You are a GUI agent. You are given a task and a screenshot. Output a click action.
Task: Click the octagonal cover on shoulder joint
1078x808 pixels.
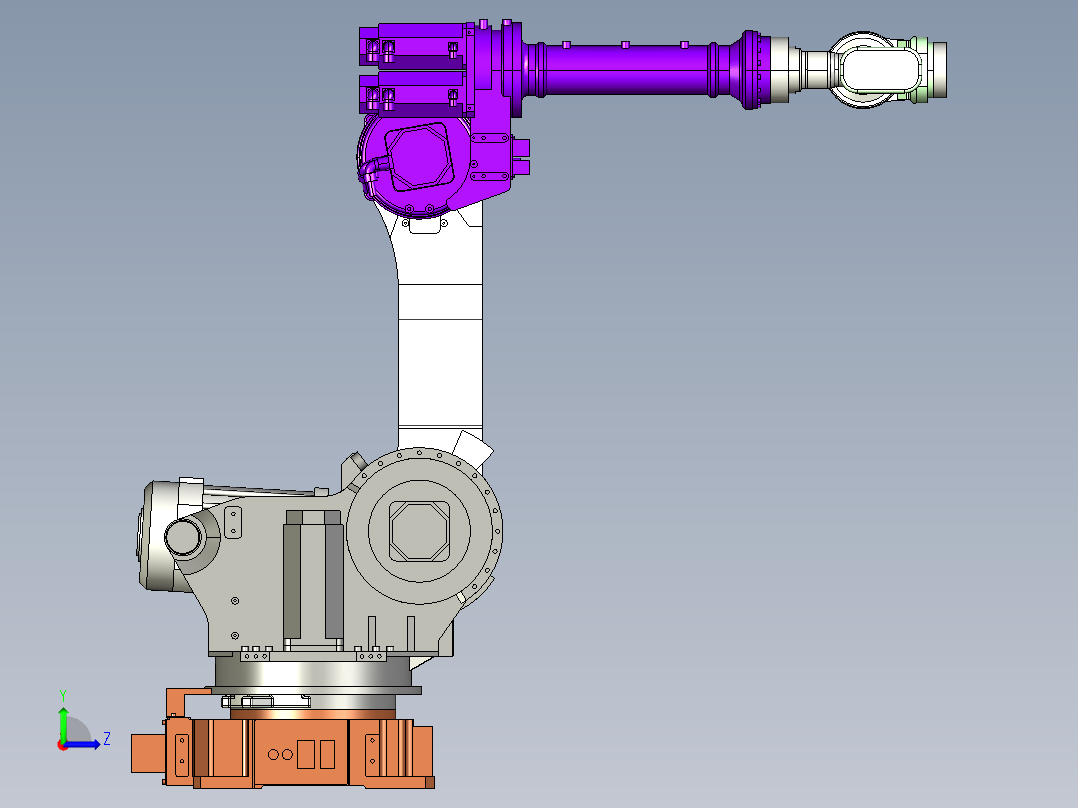point(420,530)
